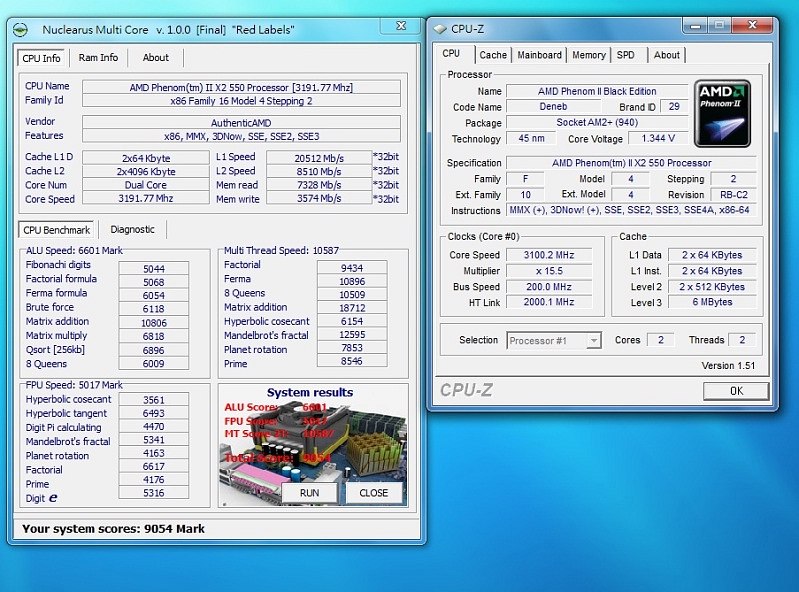Image resolution: width=799 pixels, height=592 pixels.
Task: Click the Level 3 cache 6 MBytes value
Action: (x=712, y=302)
